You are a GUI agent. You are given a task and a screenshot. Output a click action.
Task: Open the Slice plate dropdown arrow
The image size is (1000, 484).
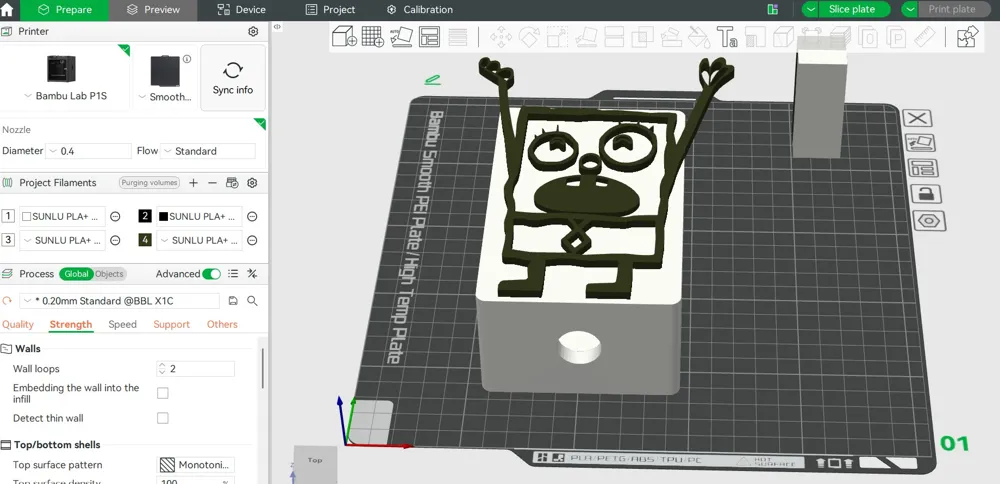pos(810,9)
